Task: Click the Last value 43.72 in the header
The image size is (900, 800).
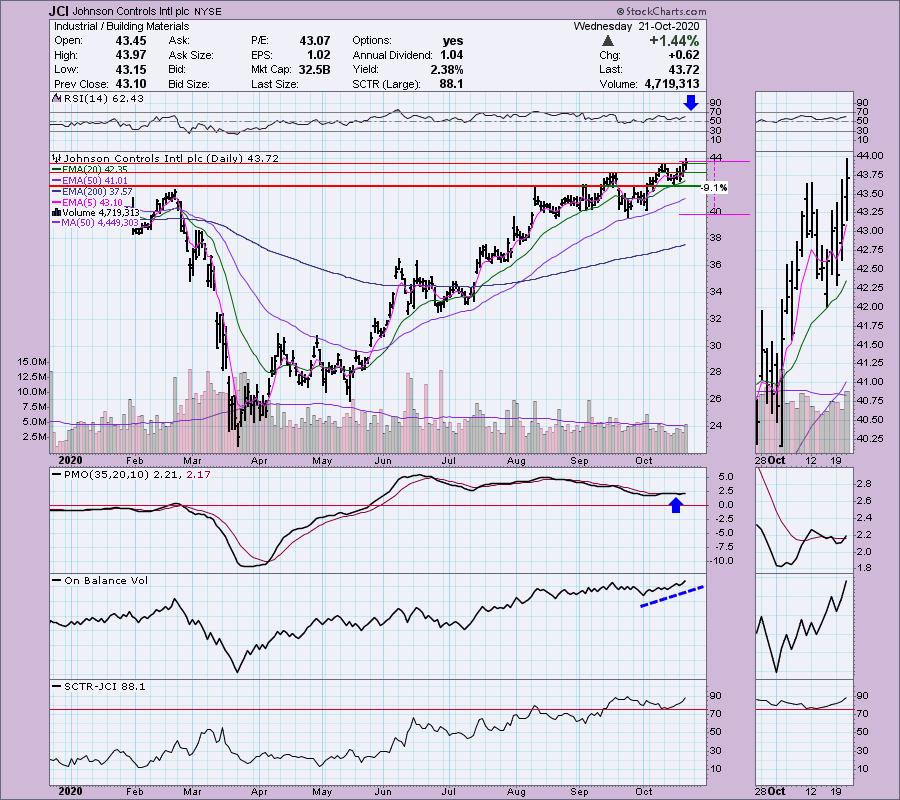Action: pyautogui.click(x=684, y=69)
